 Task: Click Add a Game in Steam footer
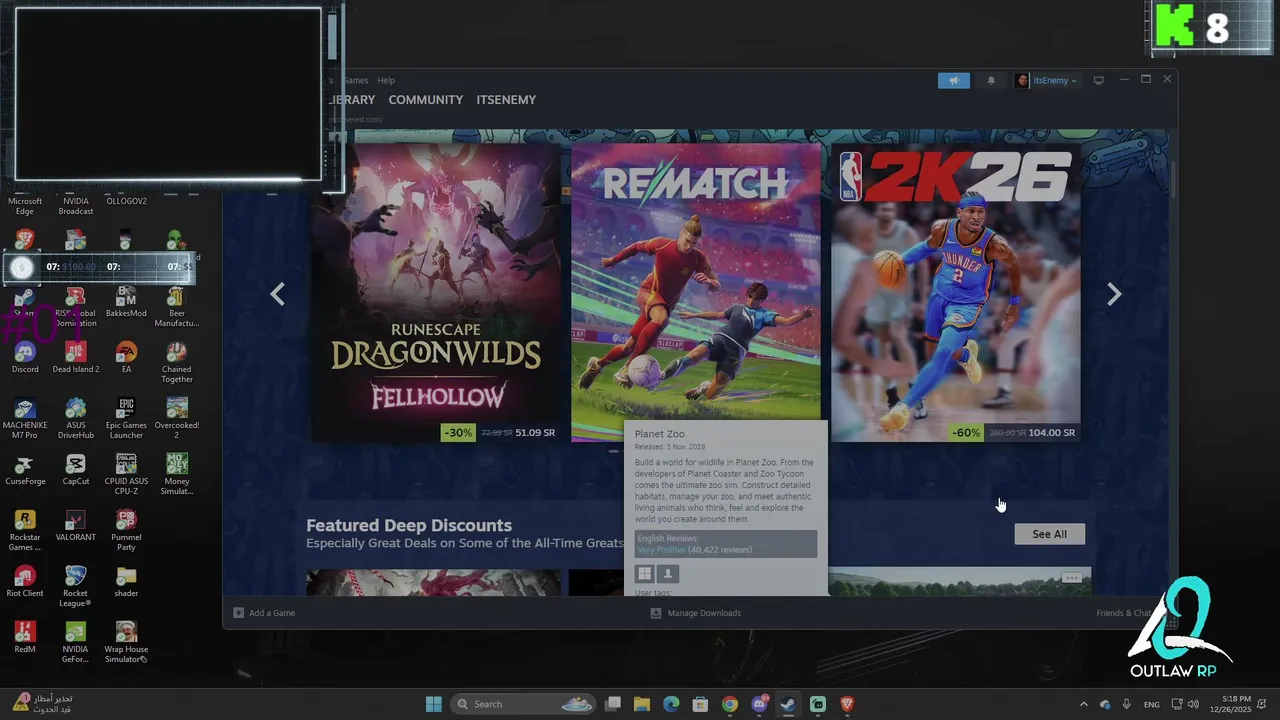tap(264, 613)
